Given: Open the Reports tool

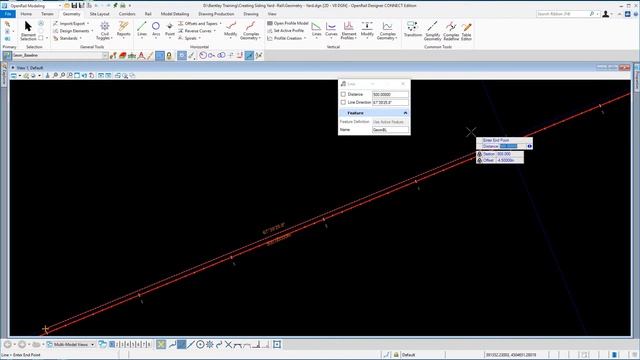Looking at the screenshot, I should click(x=123, y=29).
